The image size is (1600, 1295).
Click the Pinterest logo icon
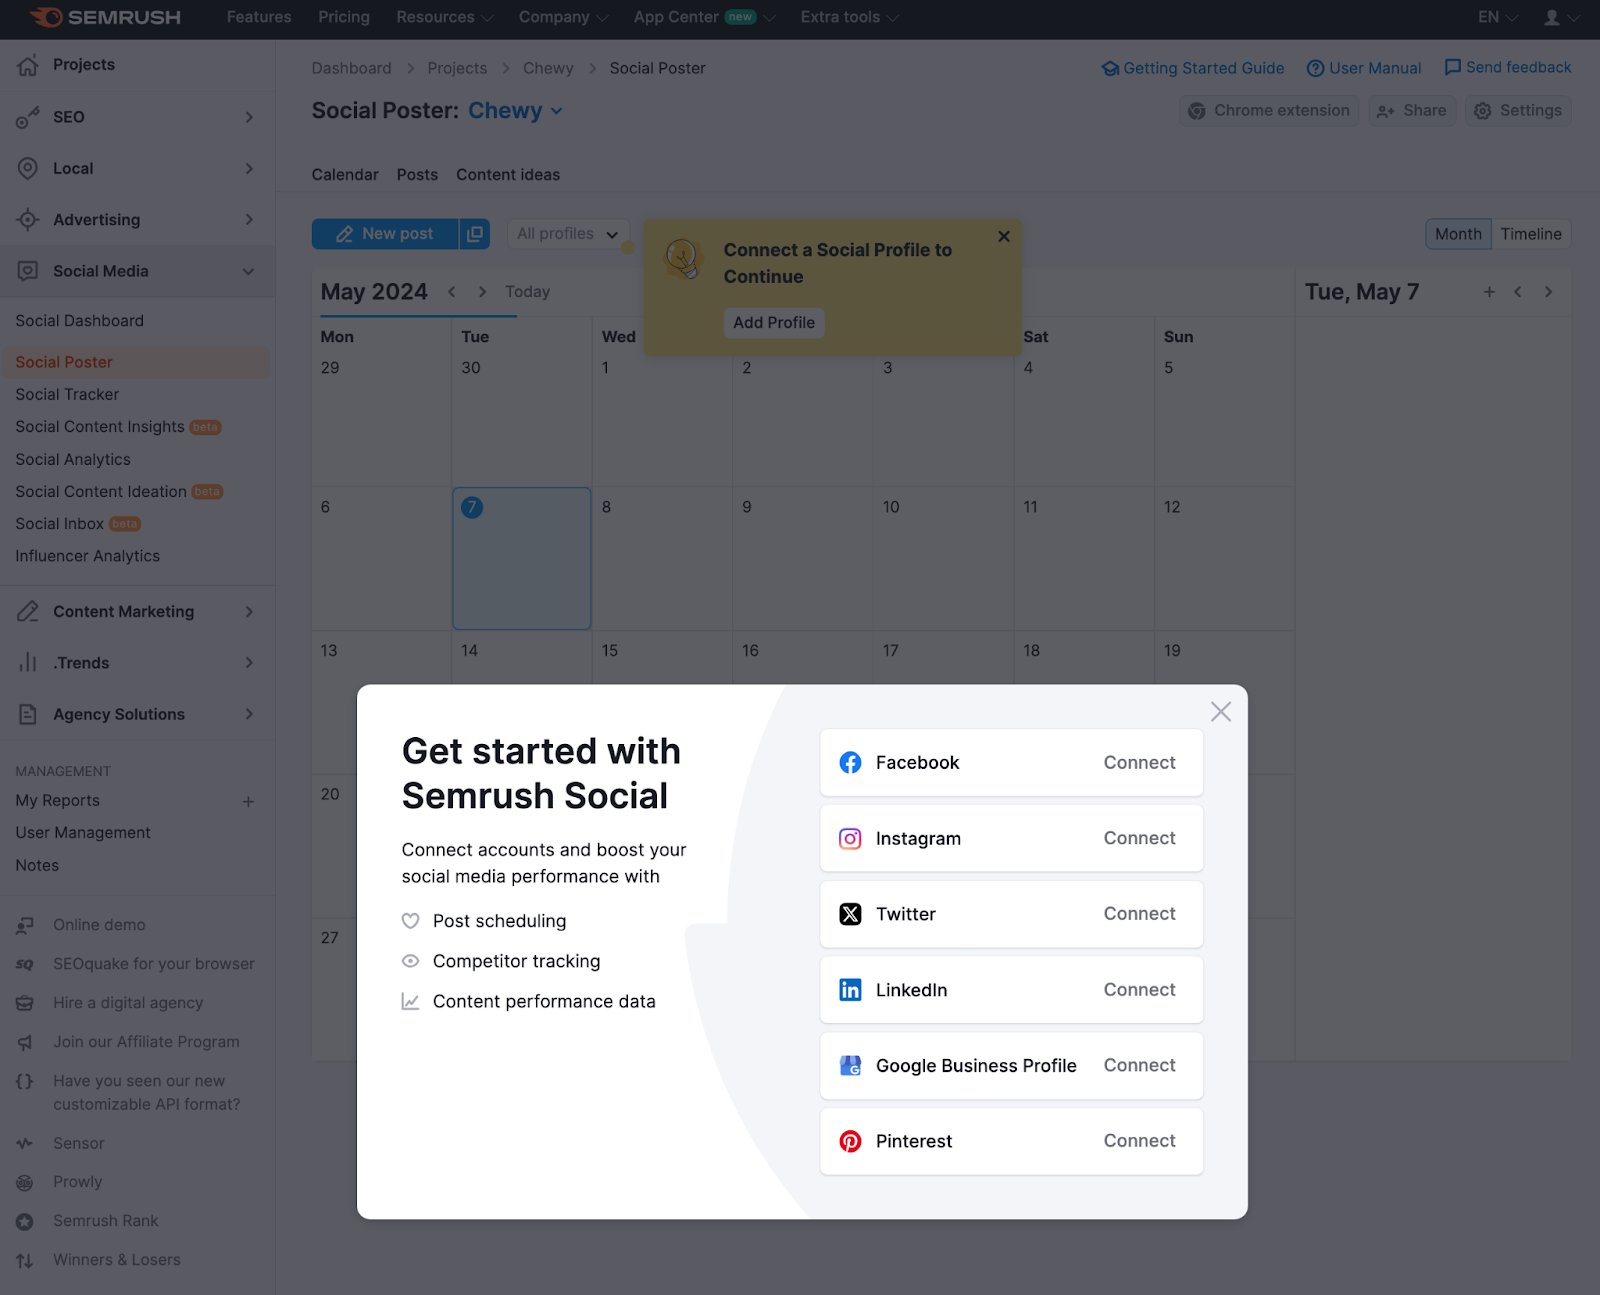coord(850,1141)
